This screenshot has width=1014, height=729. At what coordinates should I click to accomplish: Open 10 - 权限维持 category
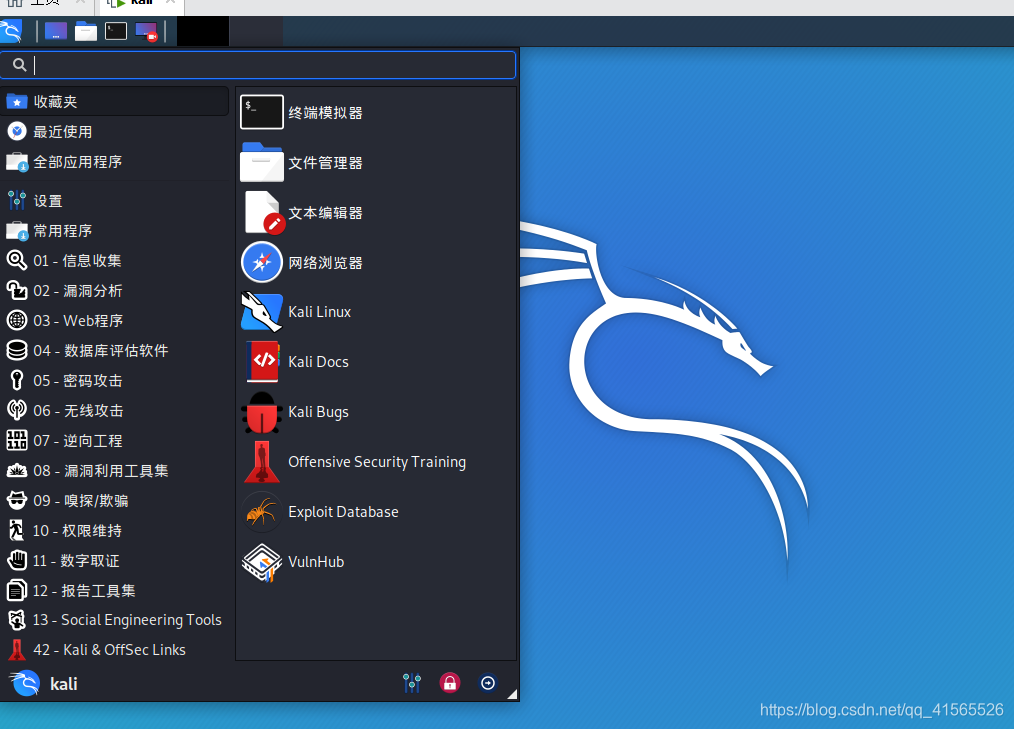[x=114, y=530]
